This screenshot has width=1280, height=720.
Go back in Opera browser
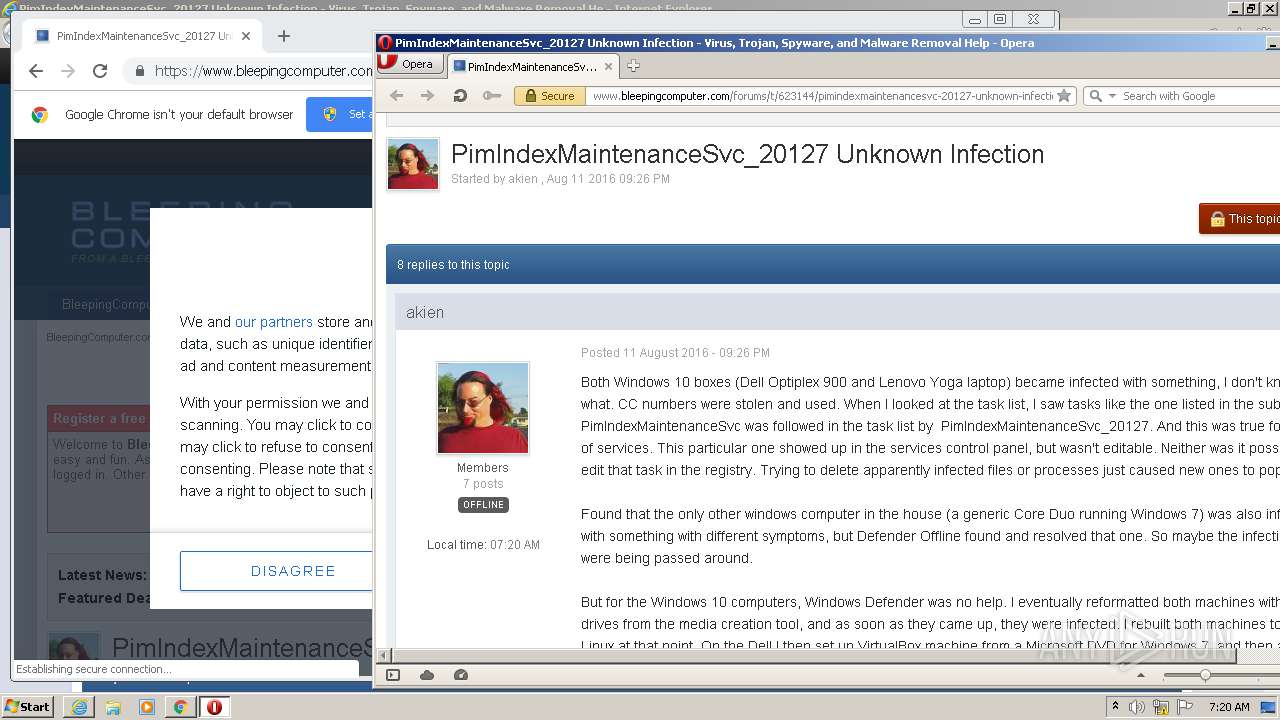click(397, 96)
